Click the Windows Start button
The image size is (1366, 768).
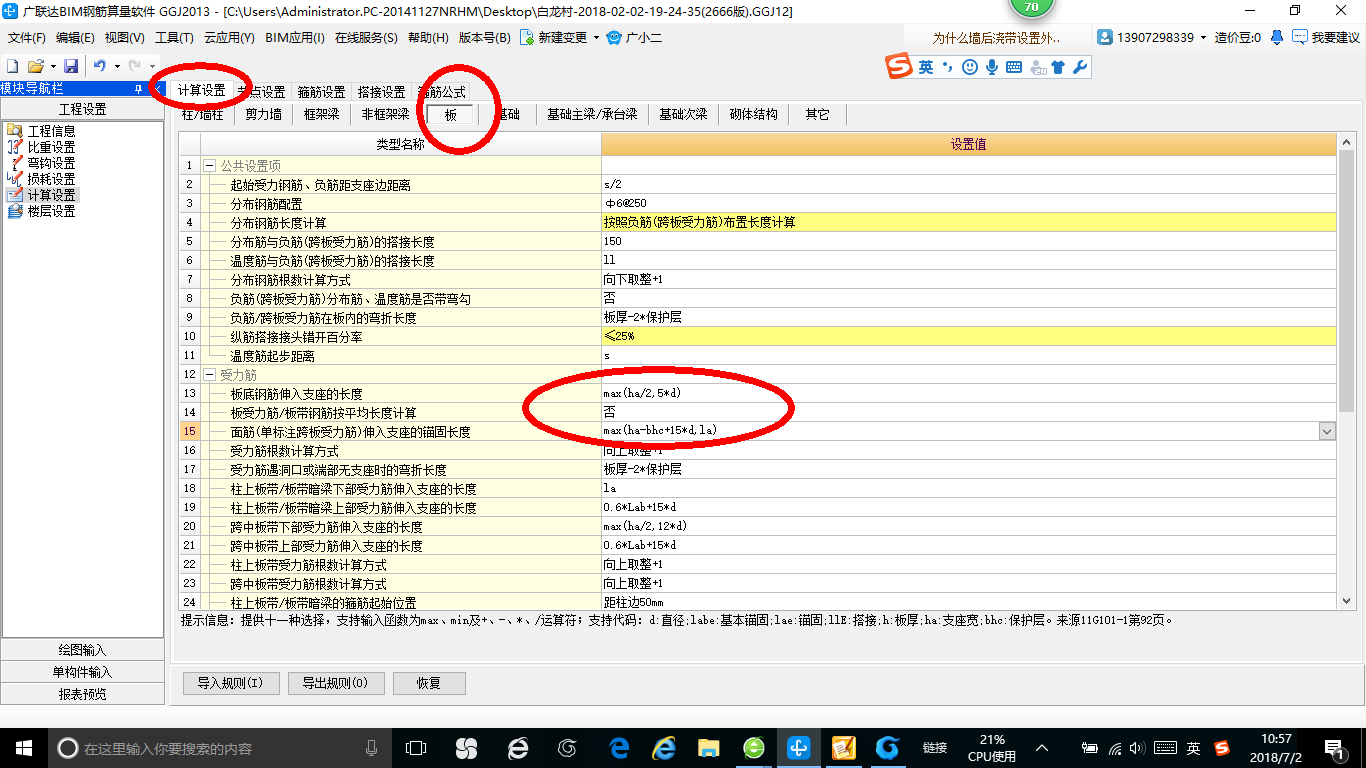pyautogui.click(x=22, y=747)
